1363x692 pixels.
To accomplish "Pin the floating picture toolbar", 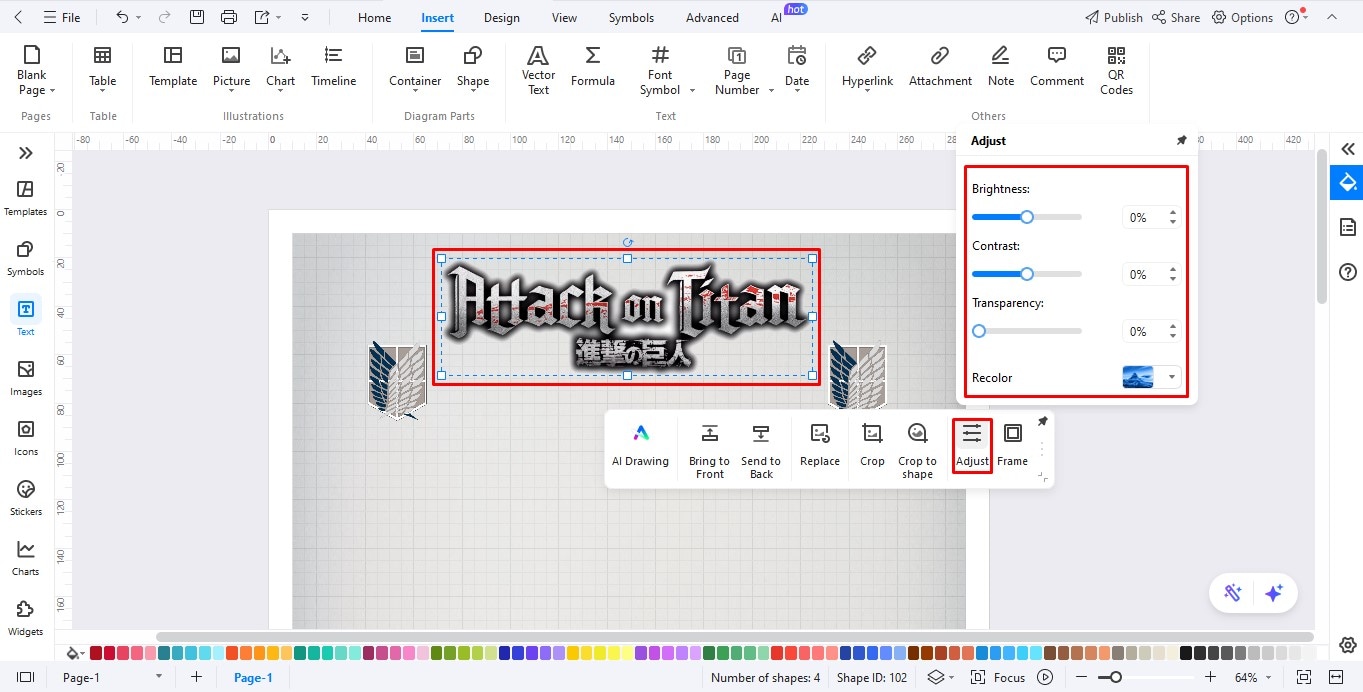I will 1043,421.
